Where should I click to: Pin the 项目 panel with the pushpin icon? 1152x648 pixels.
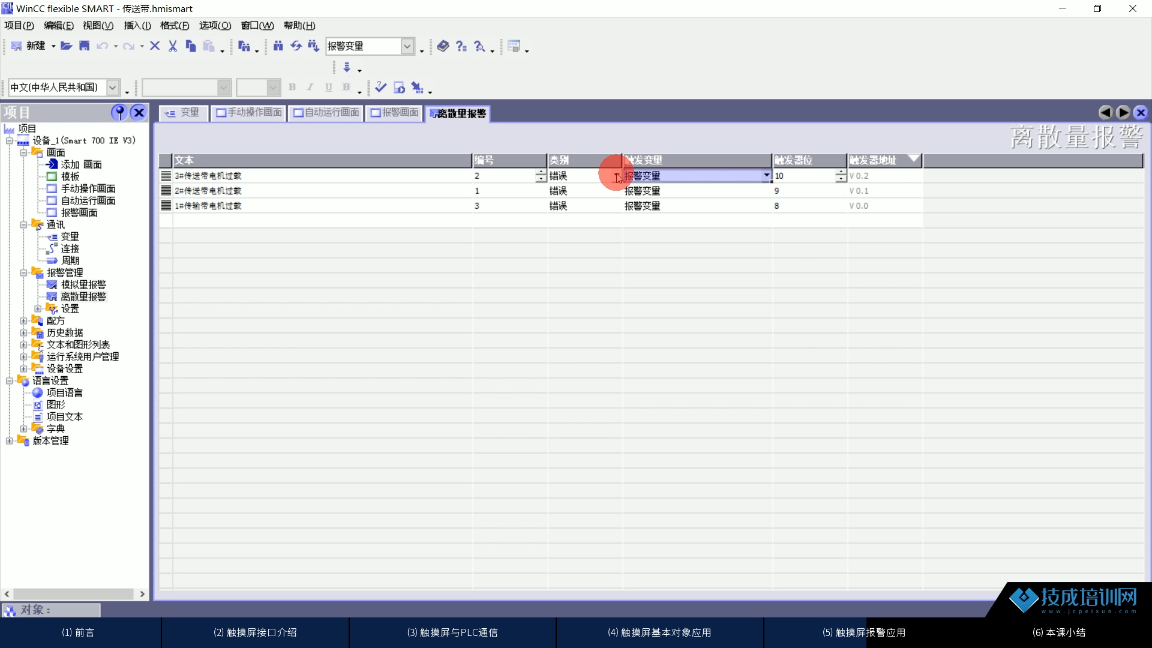tap(119, 112)
